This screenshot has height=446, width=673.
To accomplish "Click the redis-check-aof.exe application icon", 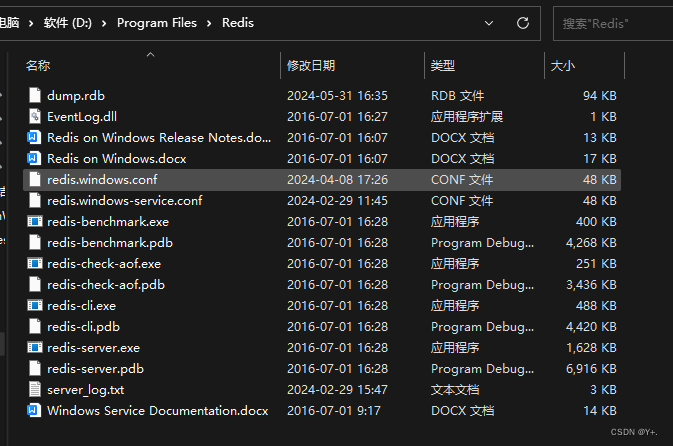I will click(x=35, y=264).
